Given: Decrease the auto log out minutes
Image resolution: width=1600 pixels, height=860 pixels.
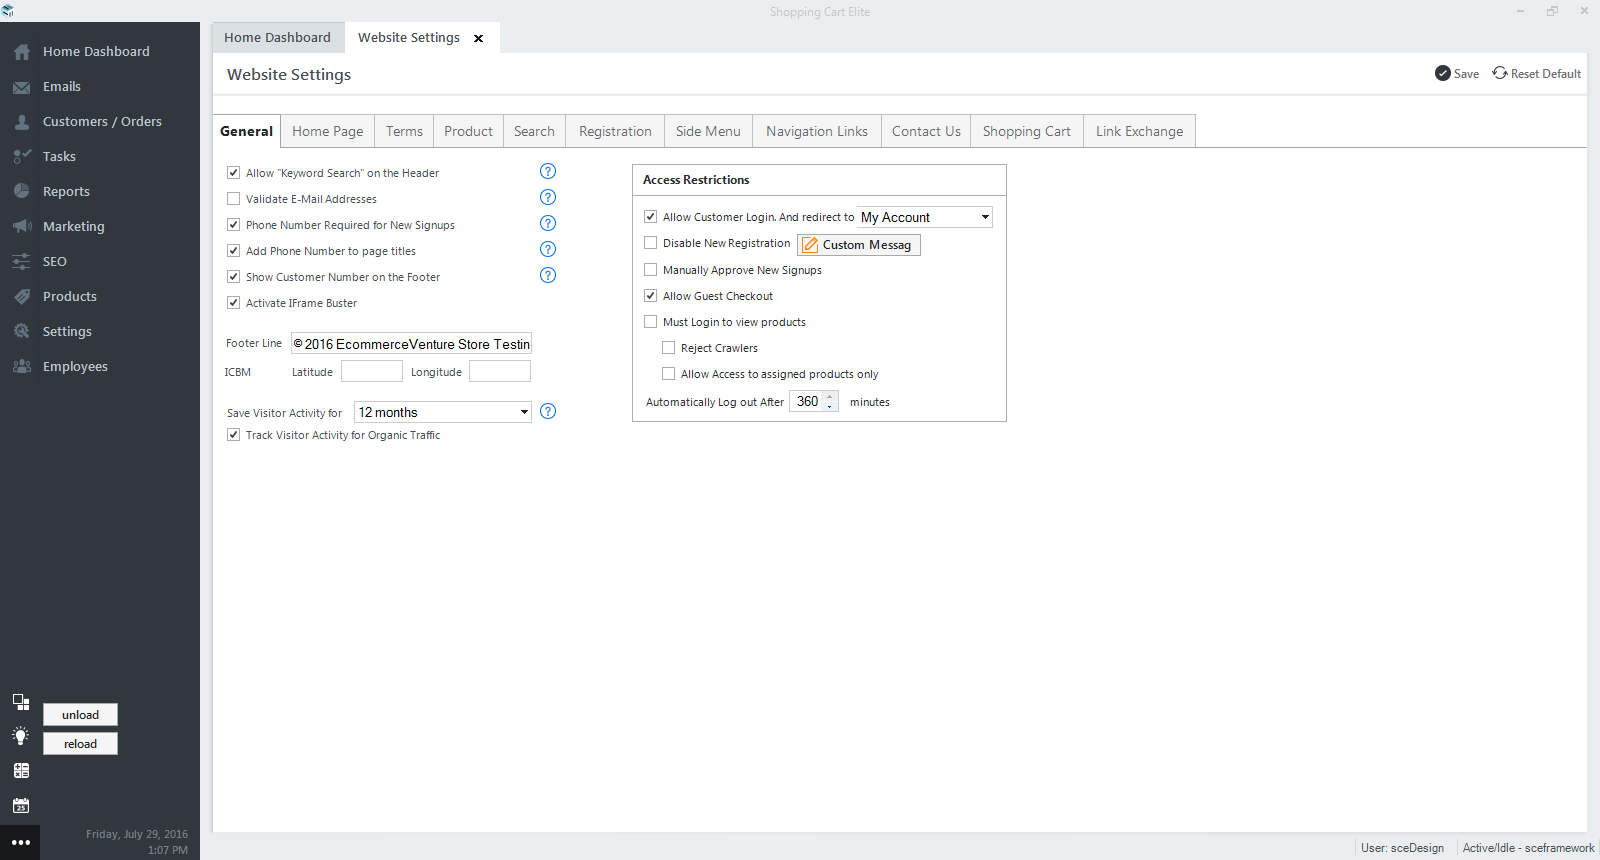Looking at the screenshot, I should (830, 406).
